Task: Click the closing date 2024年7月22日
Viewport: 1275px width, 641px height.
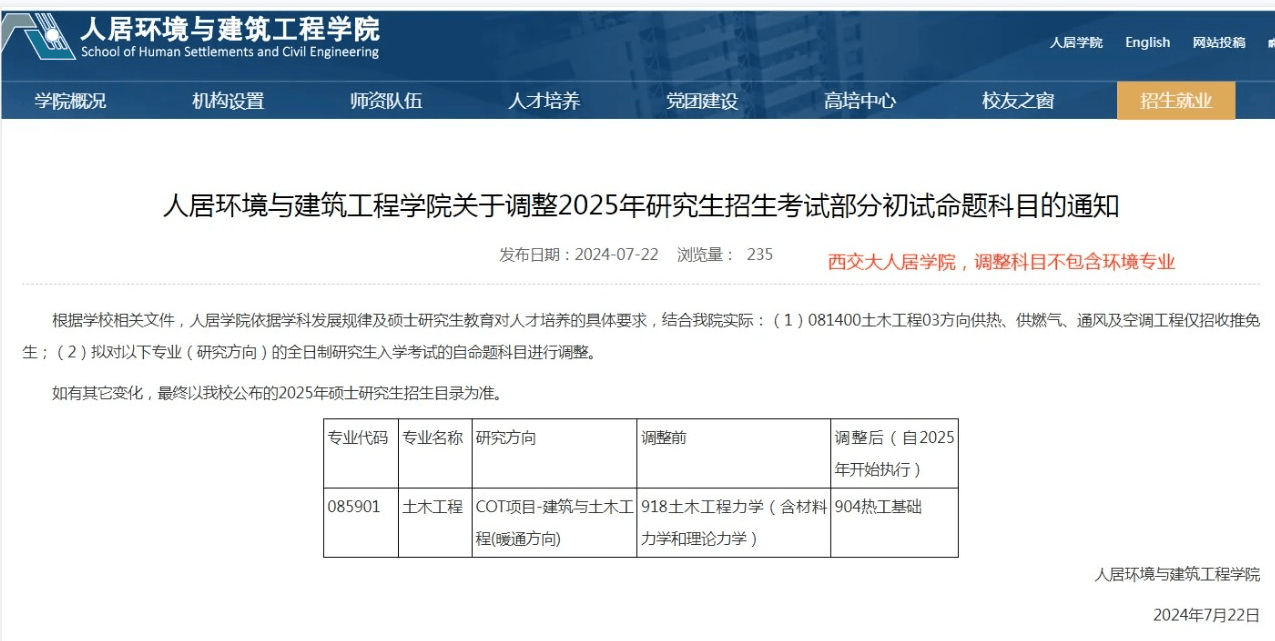Action: [1206, 614]
